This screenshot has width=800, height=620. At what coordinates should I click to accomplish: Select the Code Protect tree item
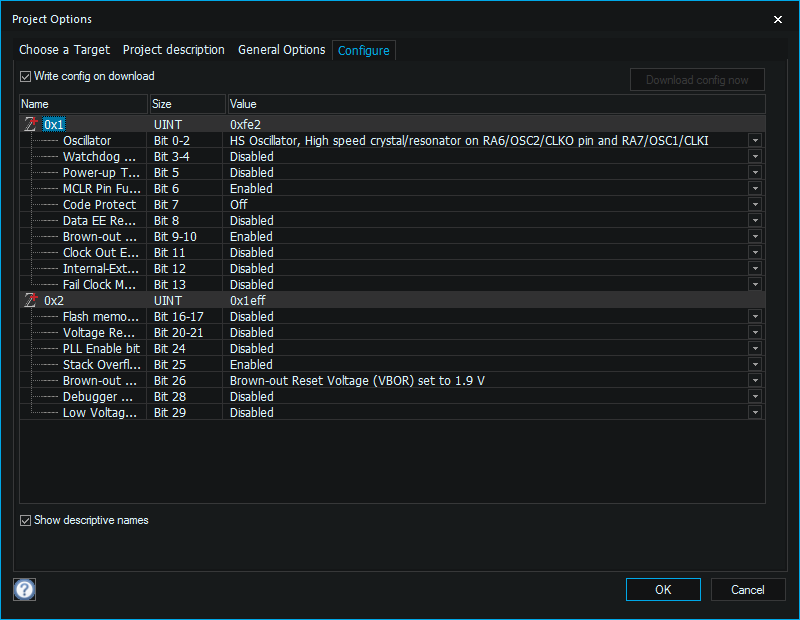(x=99, y=205)
